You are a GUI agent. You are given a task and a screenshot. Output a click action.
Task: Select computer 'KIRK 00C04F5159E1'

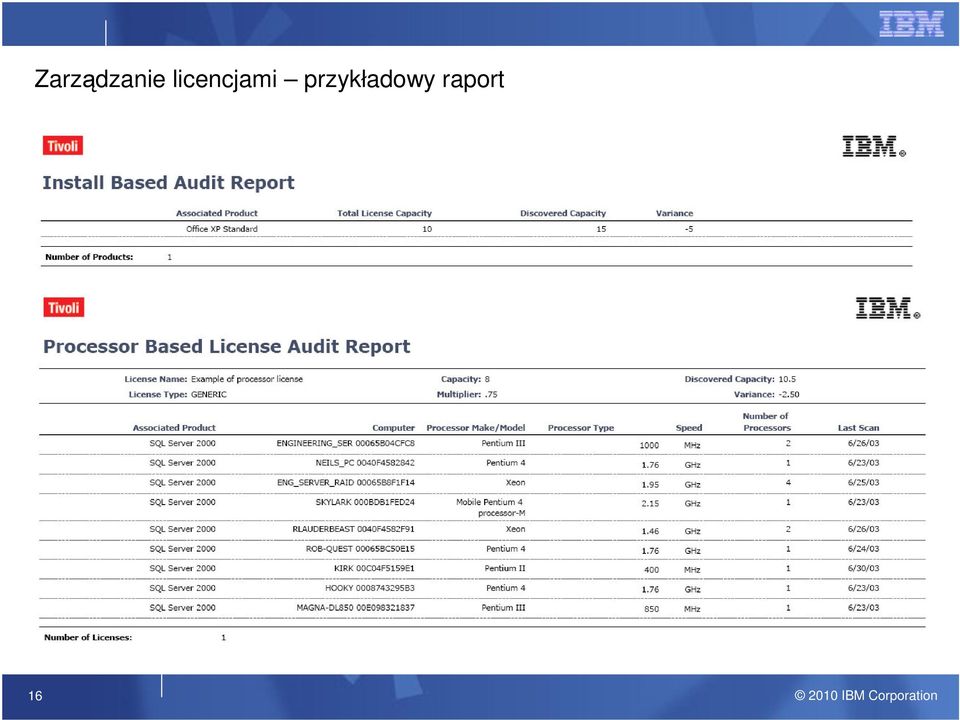374,568
